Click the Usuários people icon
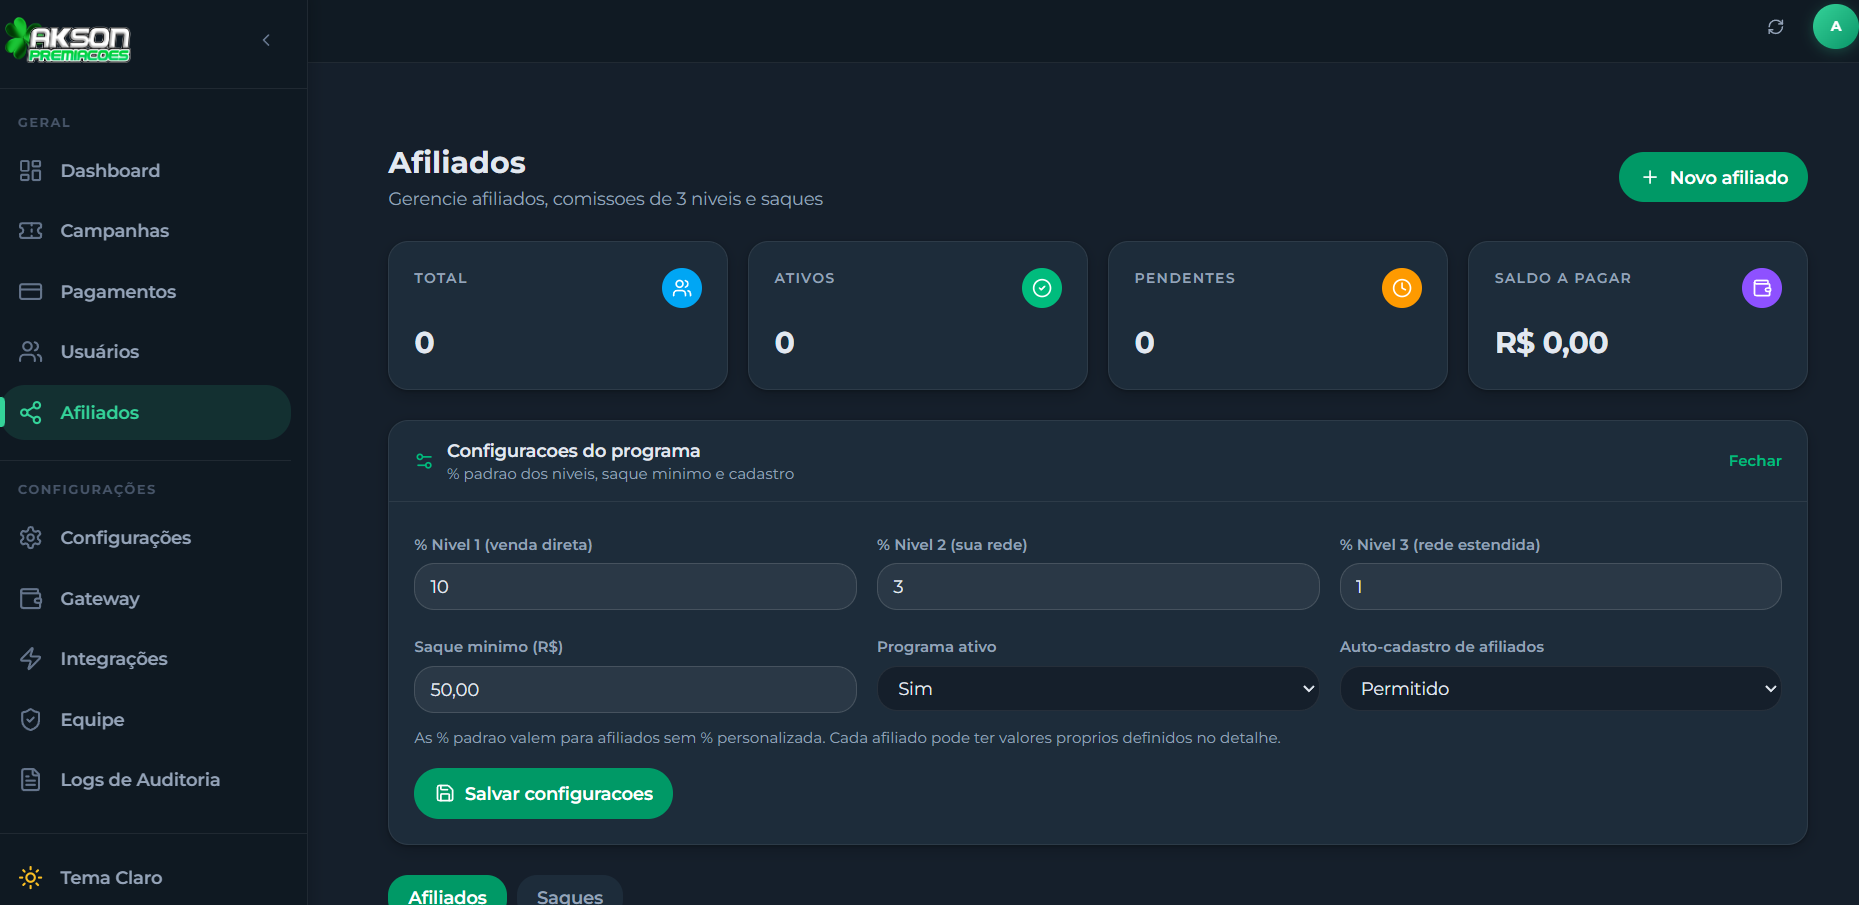This screenshot has height=905, width=1859. coord(31,352)
